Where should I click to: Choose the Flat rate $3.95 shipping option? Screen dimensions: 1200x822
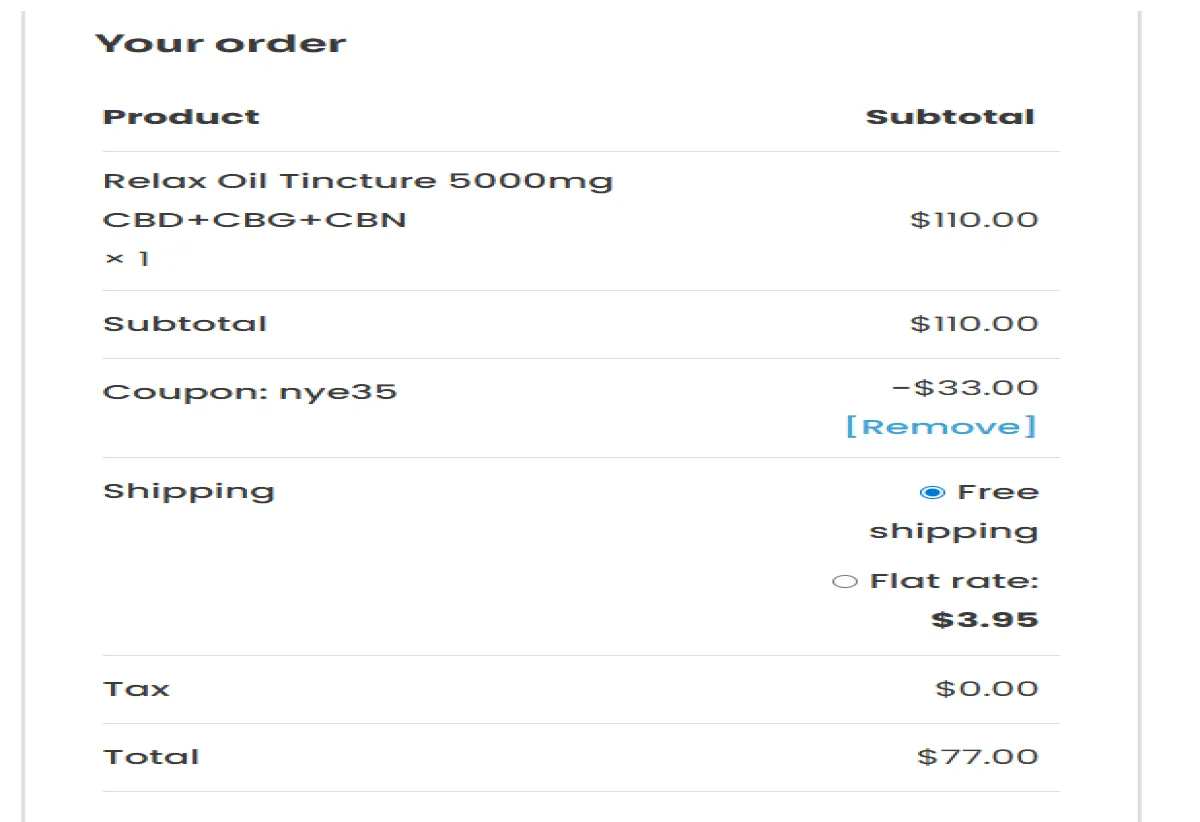coord(845,580)
